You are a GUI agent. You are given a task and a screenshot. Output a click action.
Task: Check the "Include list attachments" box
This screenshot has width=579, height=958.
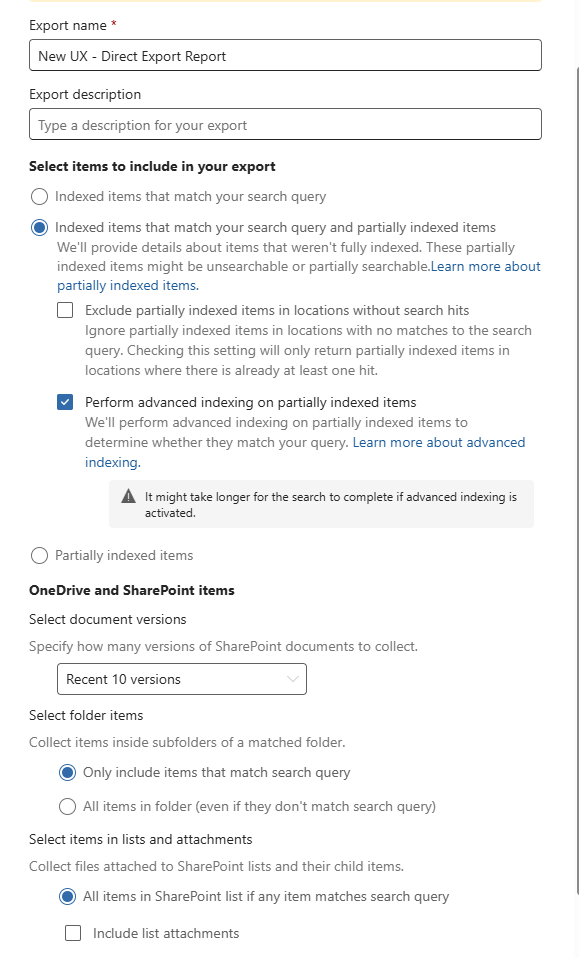72,933
